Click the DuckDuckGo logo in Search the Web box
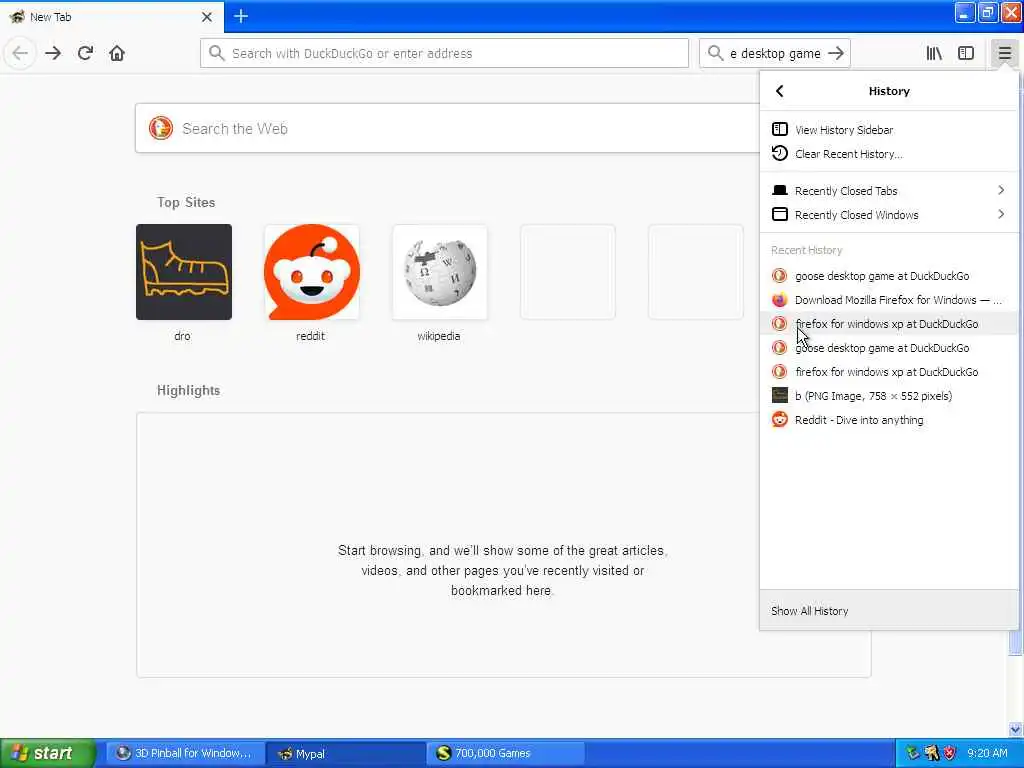Screen dimensions: 1024x768 161,128
